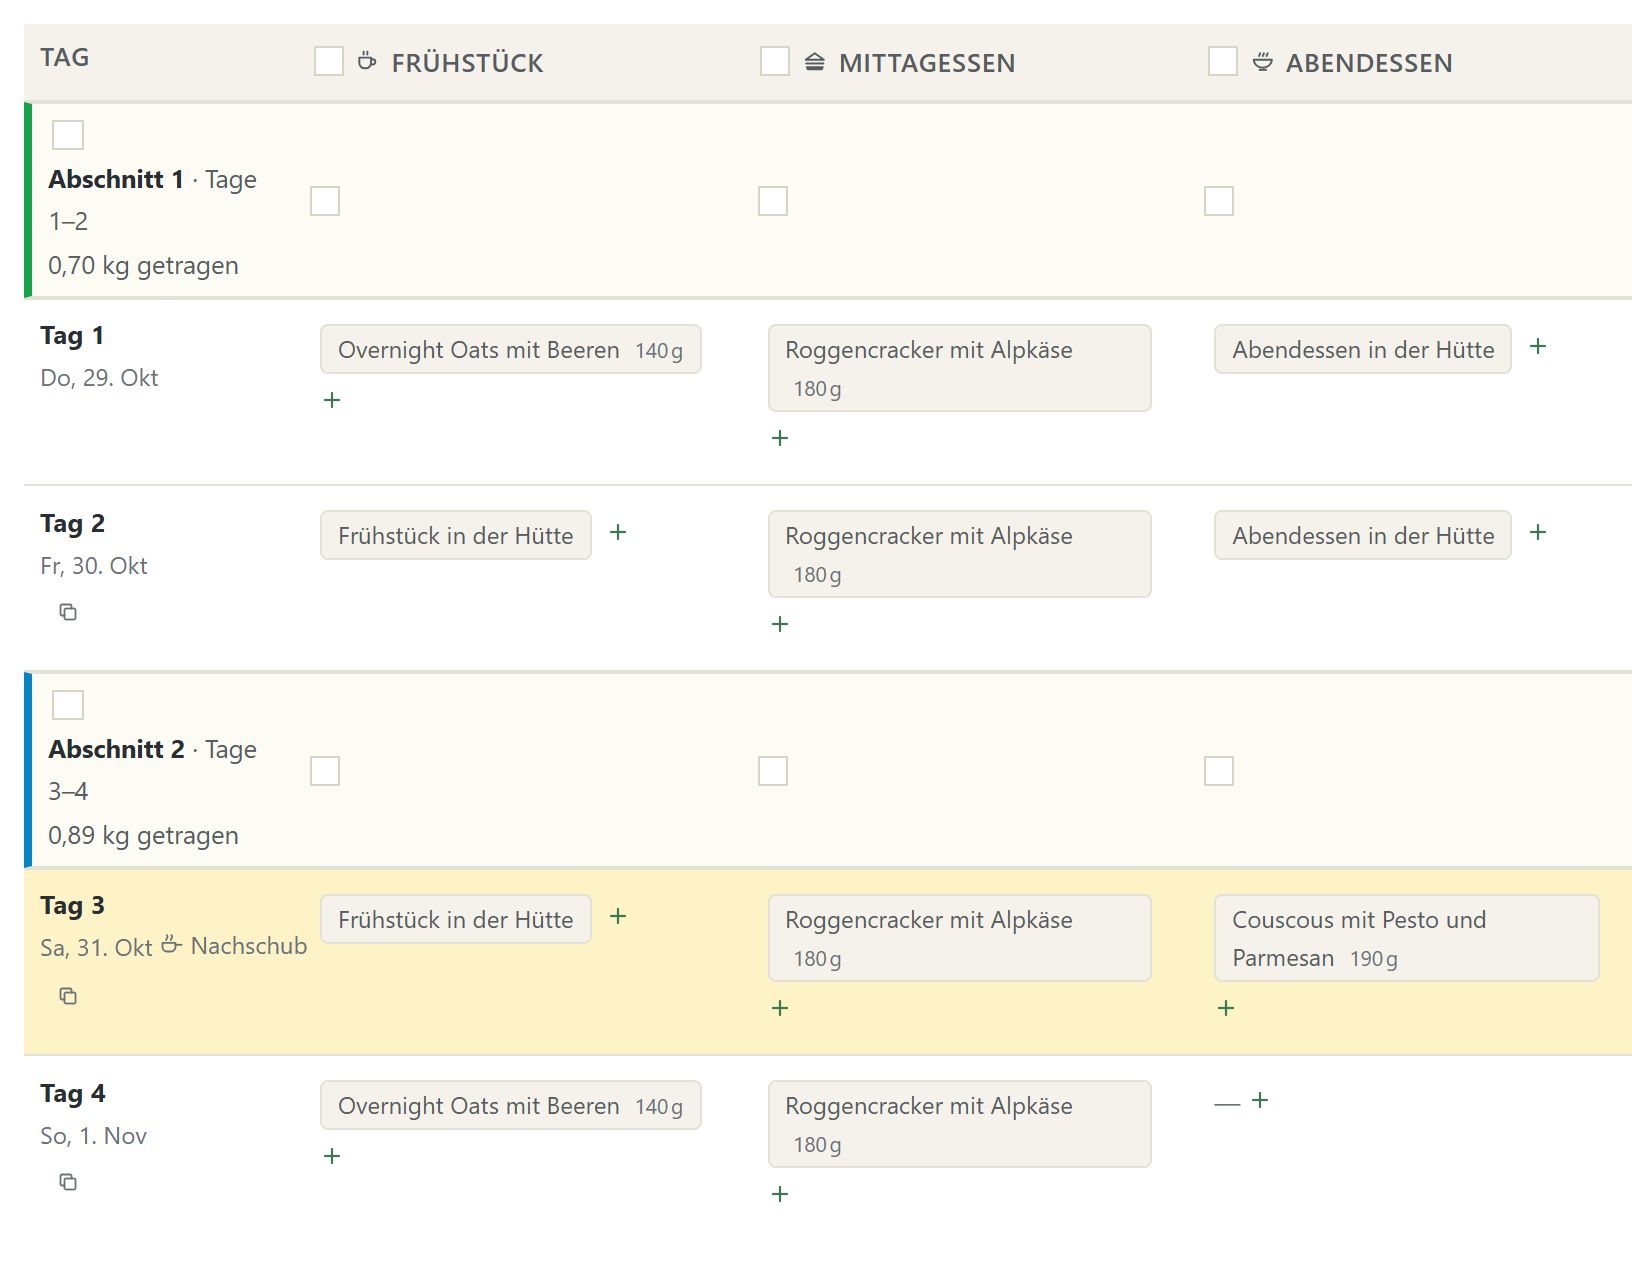Add a dinner item for Tag 4
The image size is (1632, 1264).
(x=1261, y=1100)
